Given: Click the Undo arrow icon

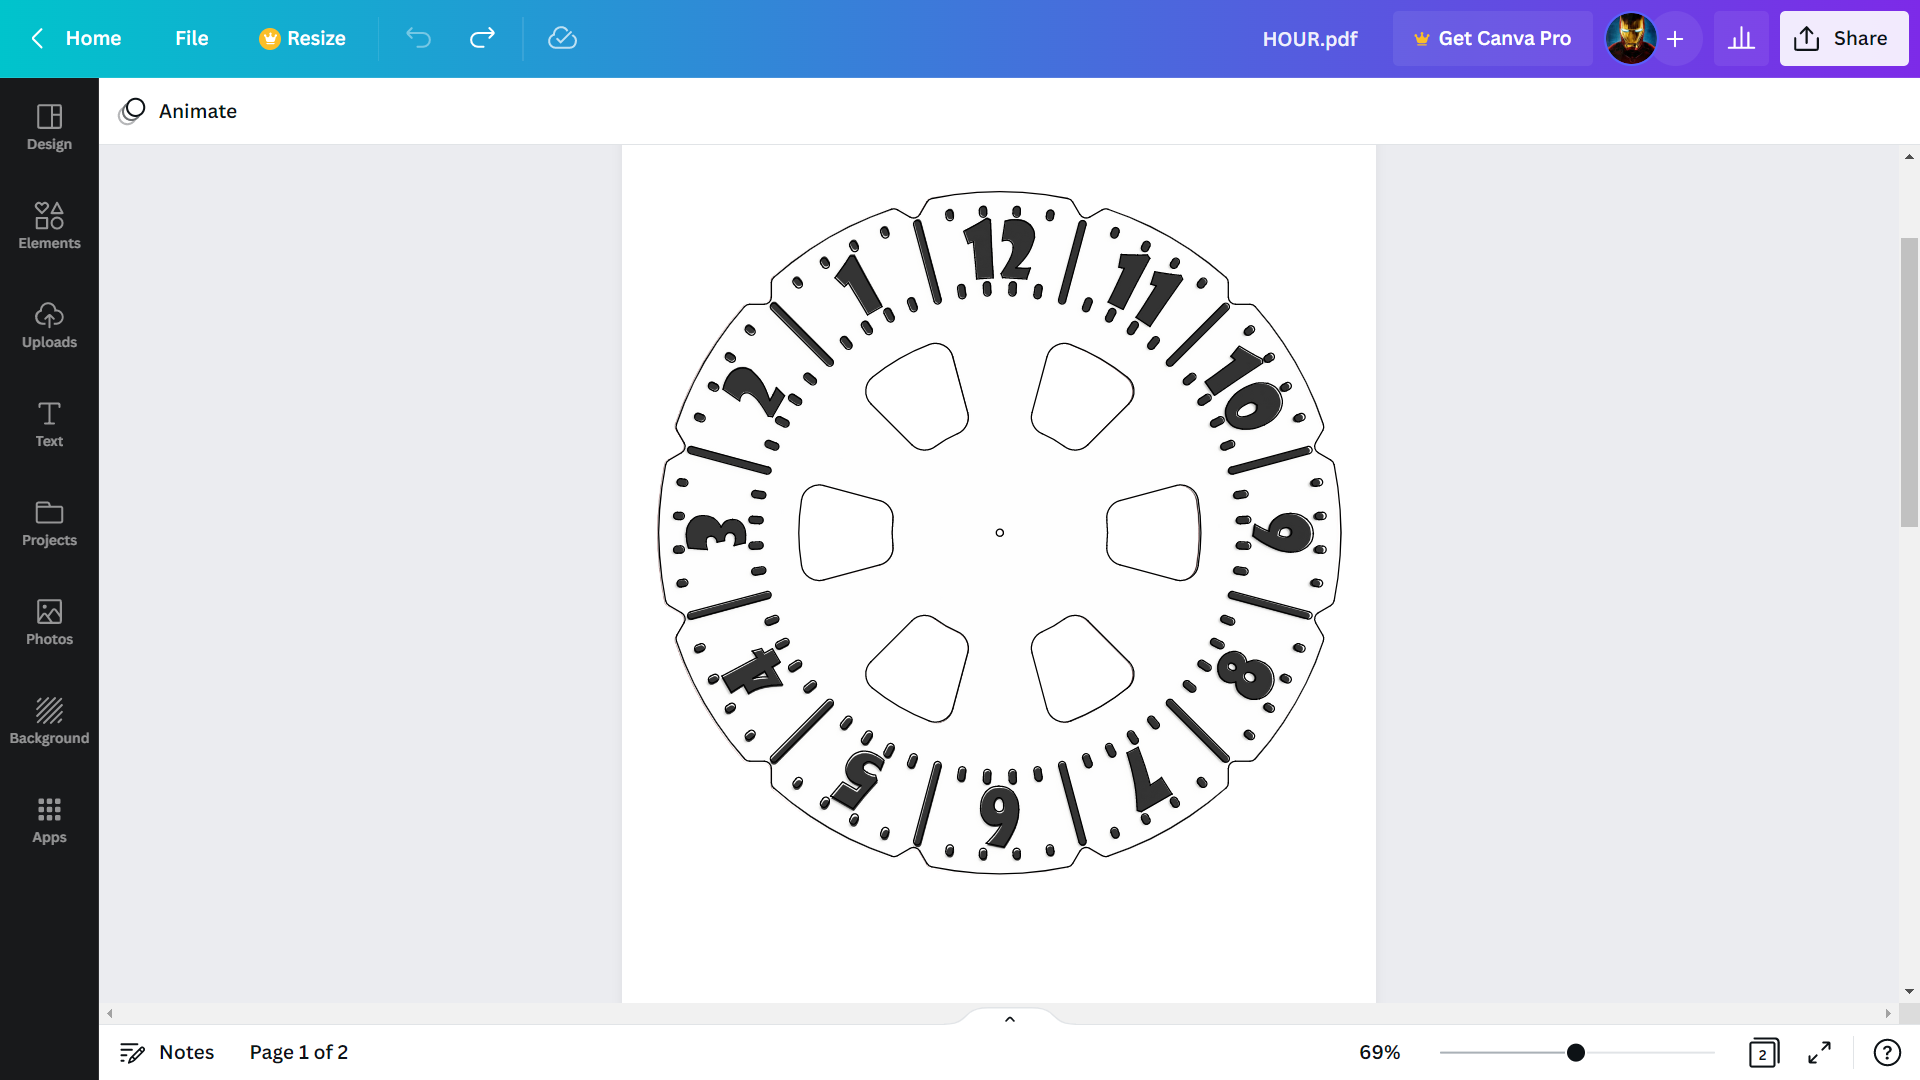Looking at the screenshot, I should coord(418,38).
